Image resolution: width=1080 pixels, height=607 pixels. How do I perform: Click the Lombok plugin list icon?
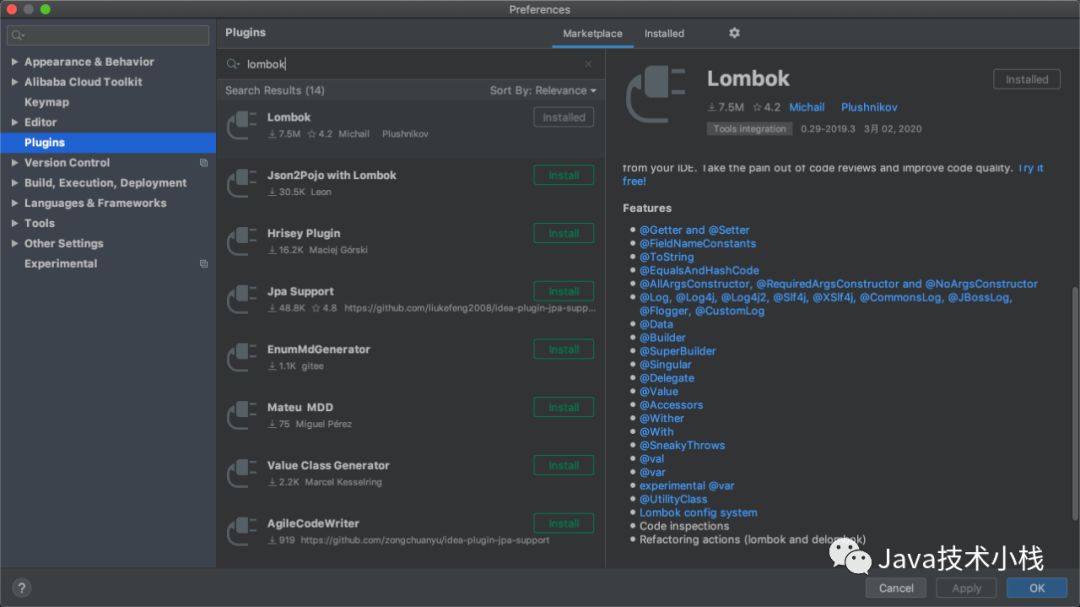point(242,125)
